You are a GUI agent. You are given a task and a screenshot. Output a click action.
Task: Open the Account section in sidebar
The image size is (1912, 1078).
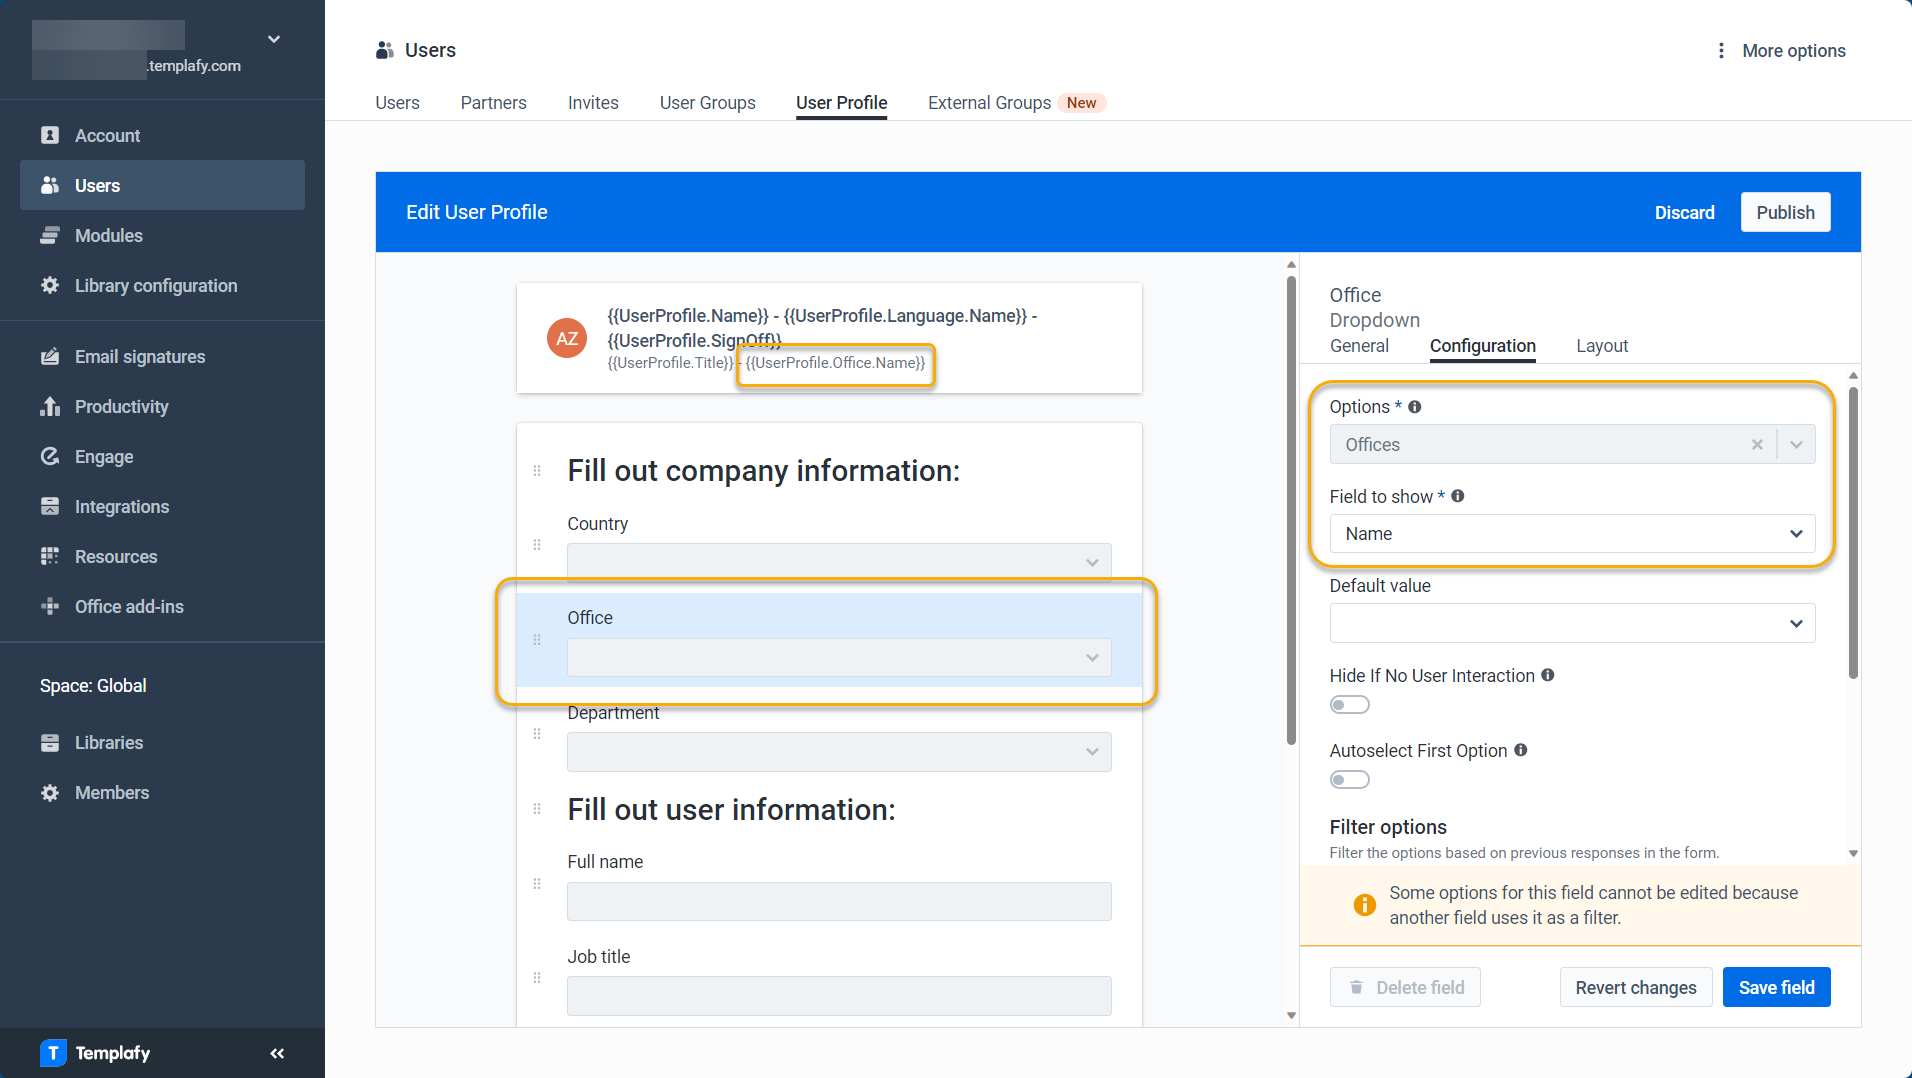[x=107, y=135]
